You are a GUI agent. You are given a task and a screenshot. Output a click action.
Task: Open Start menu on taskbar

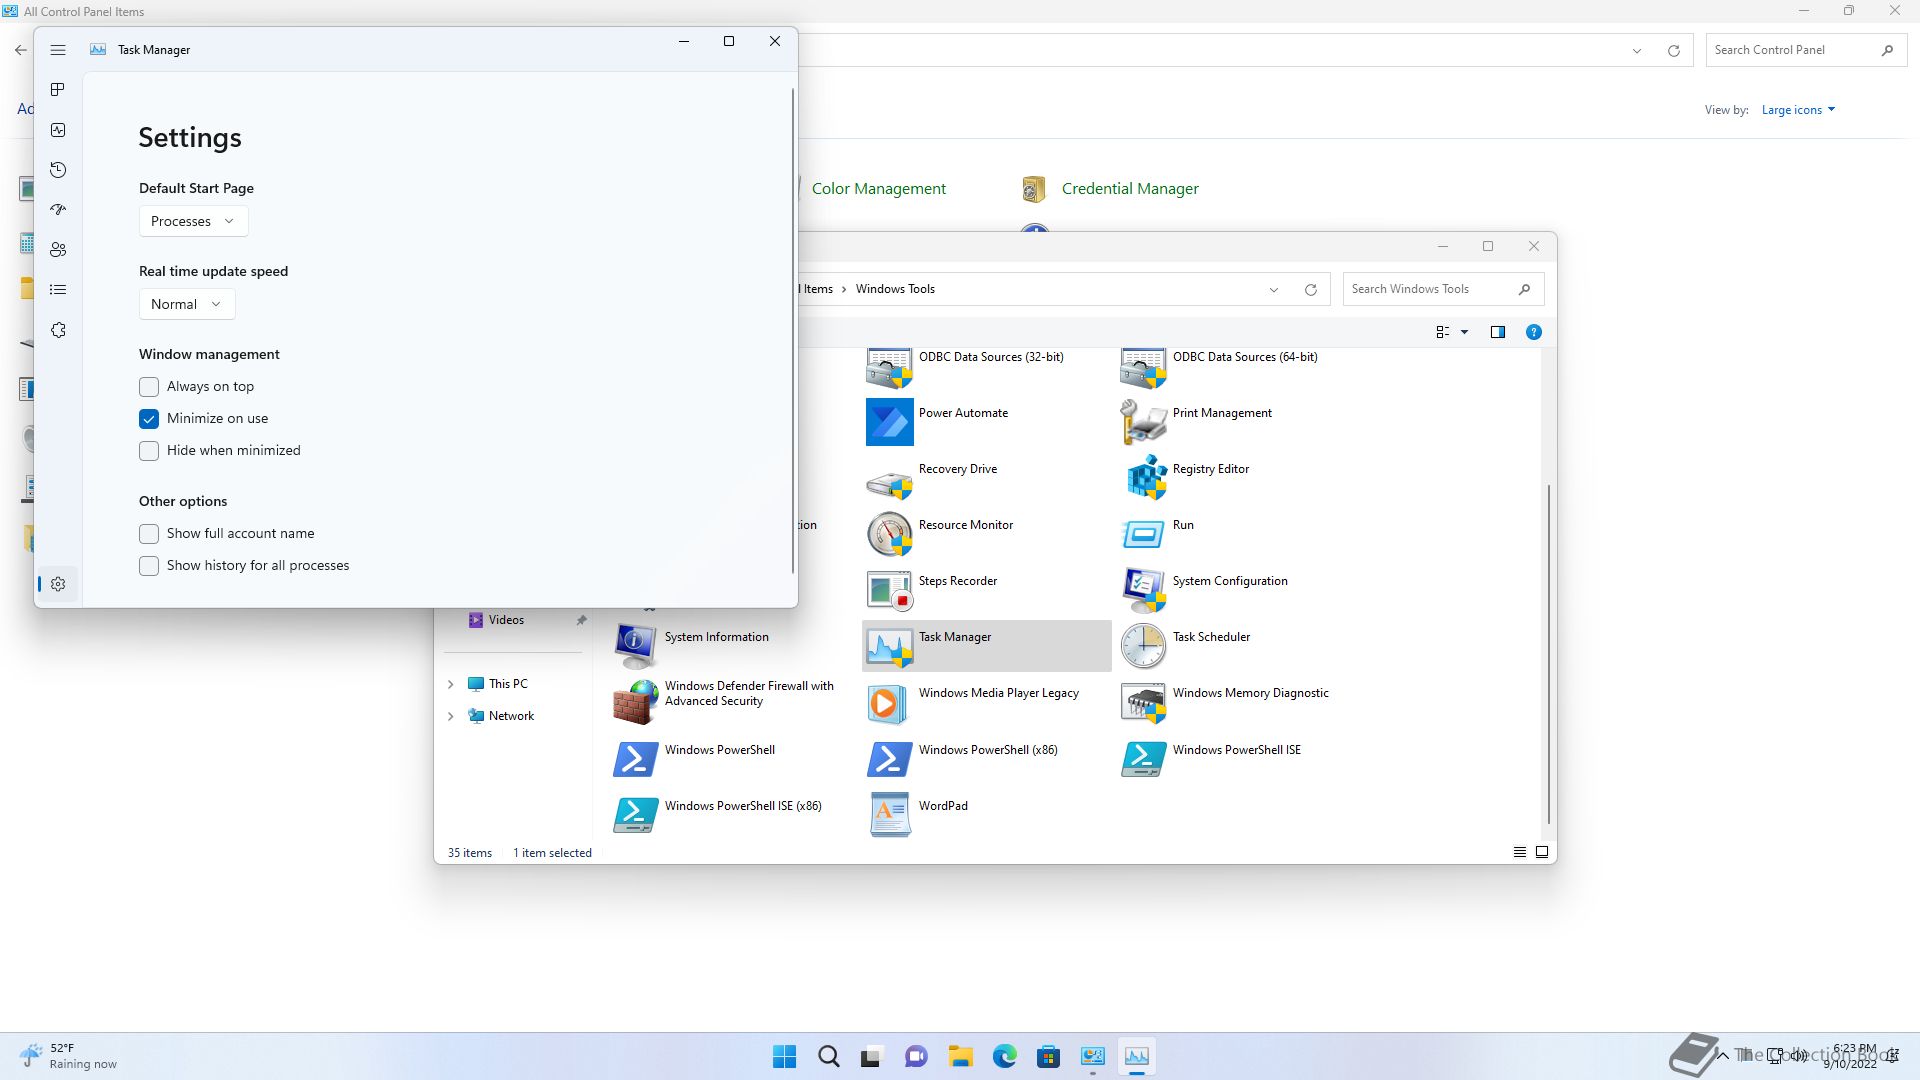click(785, 1056)
